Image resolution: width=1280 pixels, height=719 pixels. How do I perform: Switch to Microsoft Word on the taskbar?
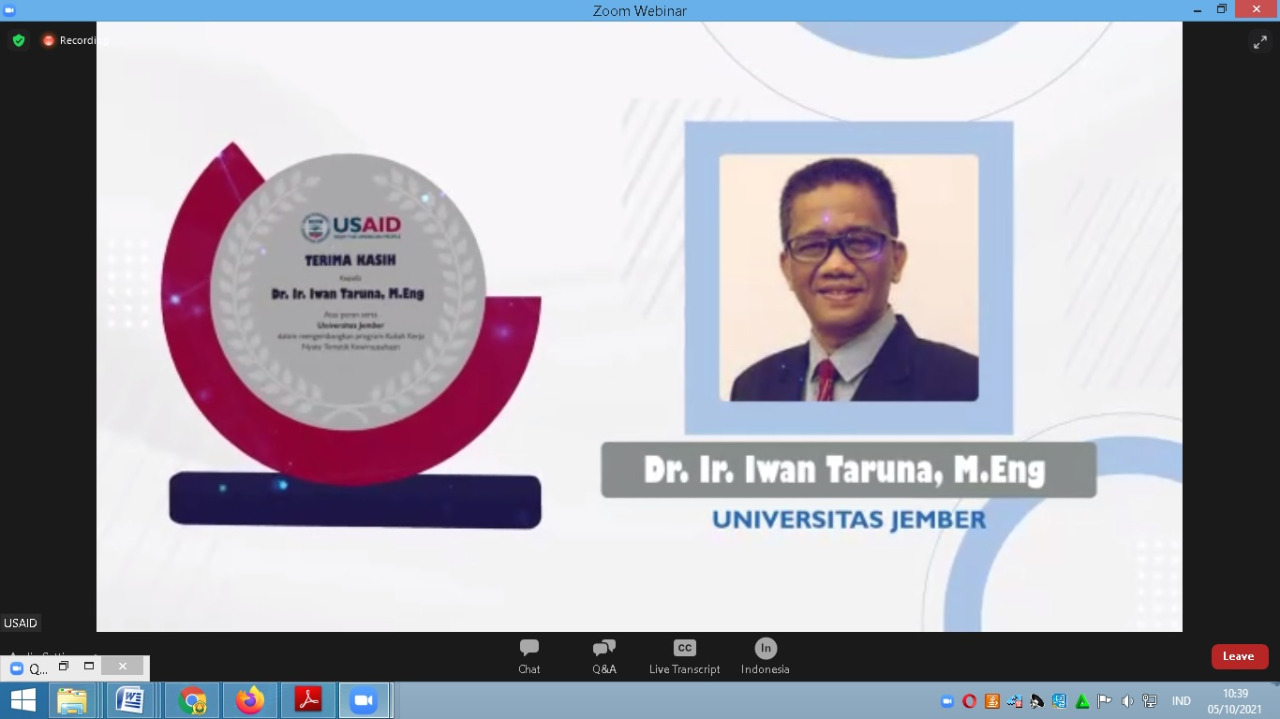(130, 700)
